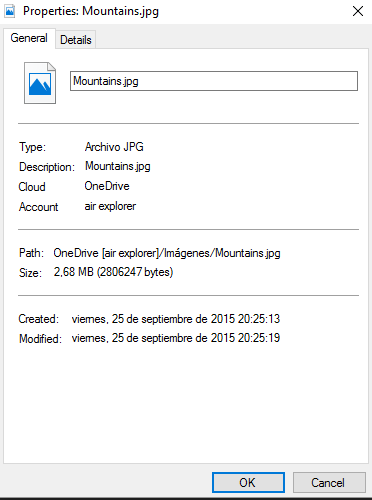This screenshot has width=372, height=500.
Task: Click the Modified label
Action: click(x=40, y=339)
